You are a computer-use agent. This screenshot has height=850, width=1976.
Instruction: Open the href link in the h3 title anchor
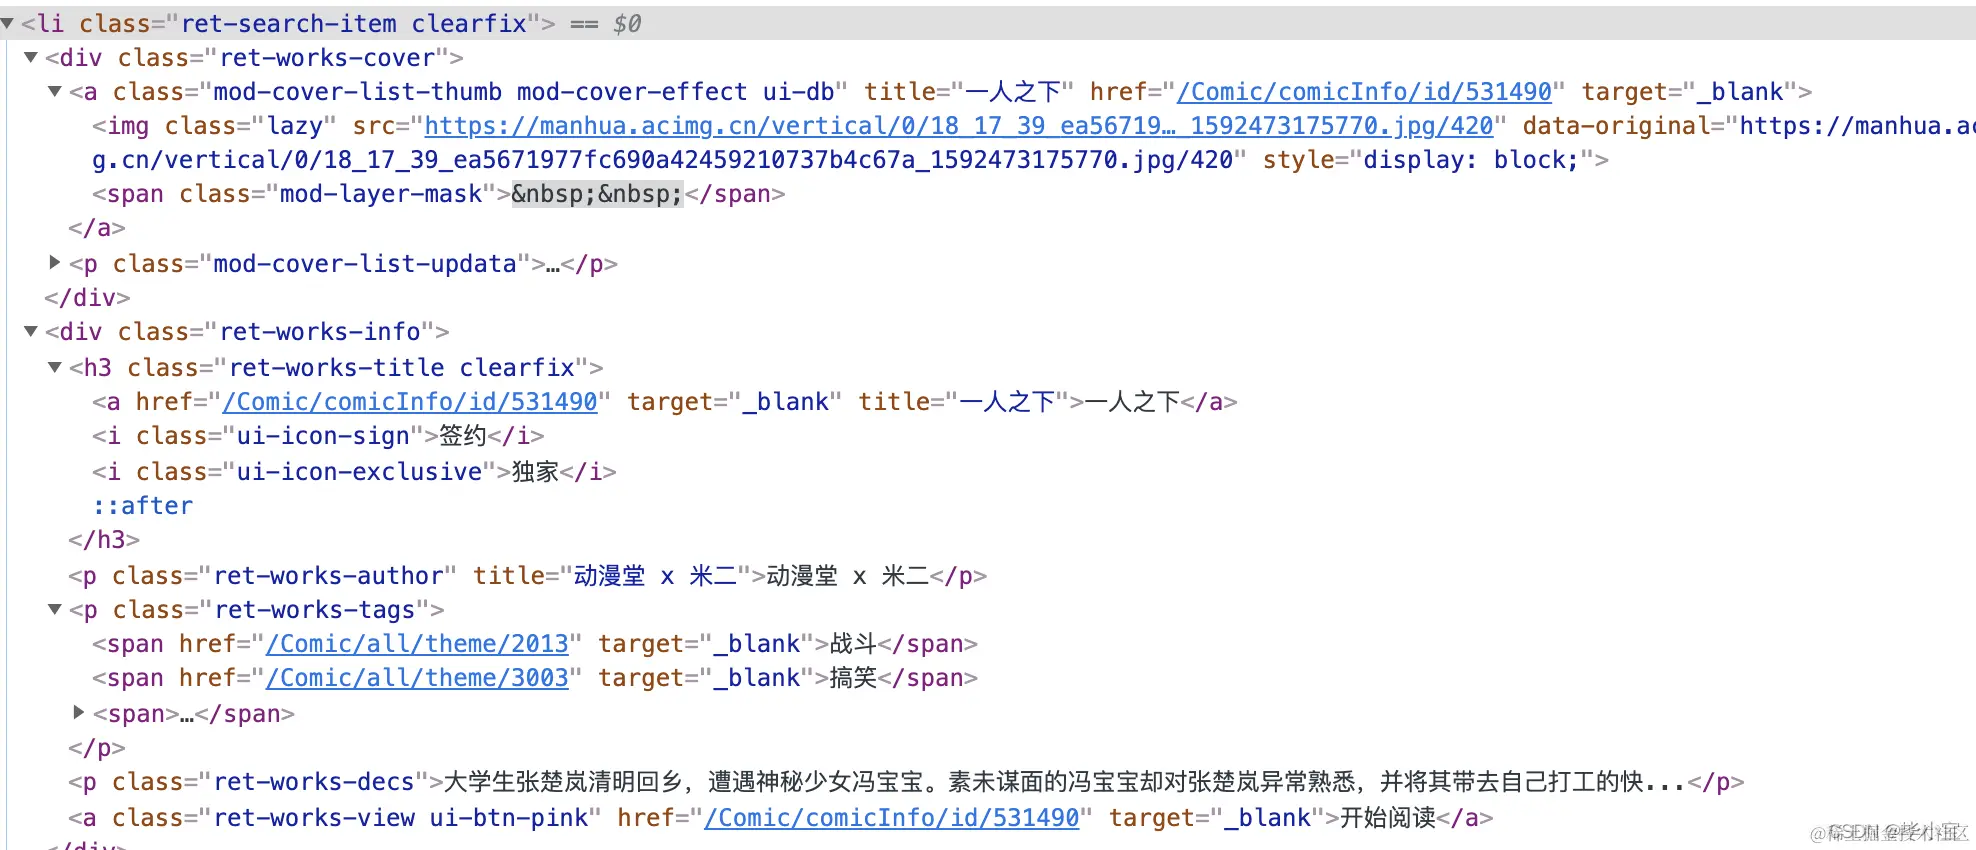tap(410, 402)
